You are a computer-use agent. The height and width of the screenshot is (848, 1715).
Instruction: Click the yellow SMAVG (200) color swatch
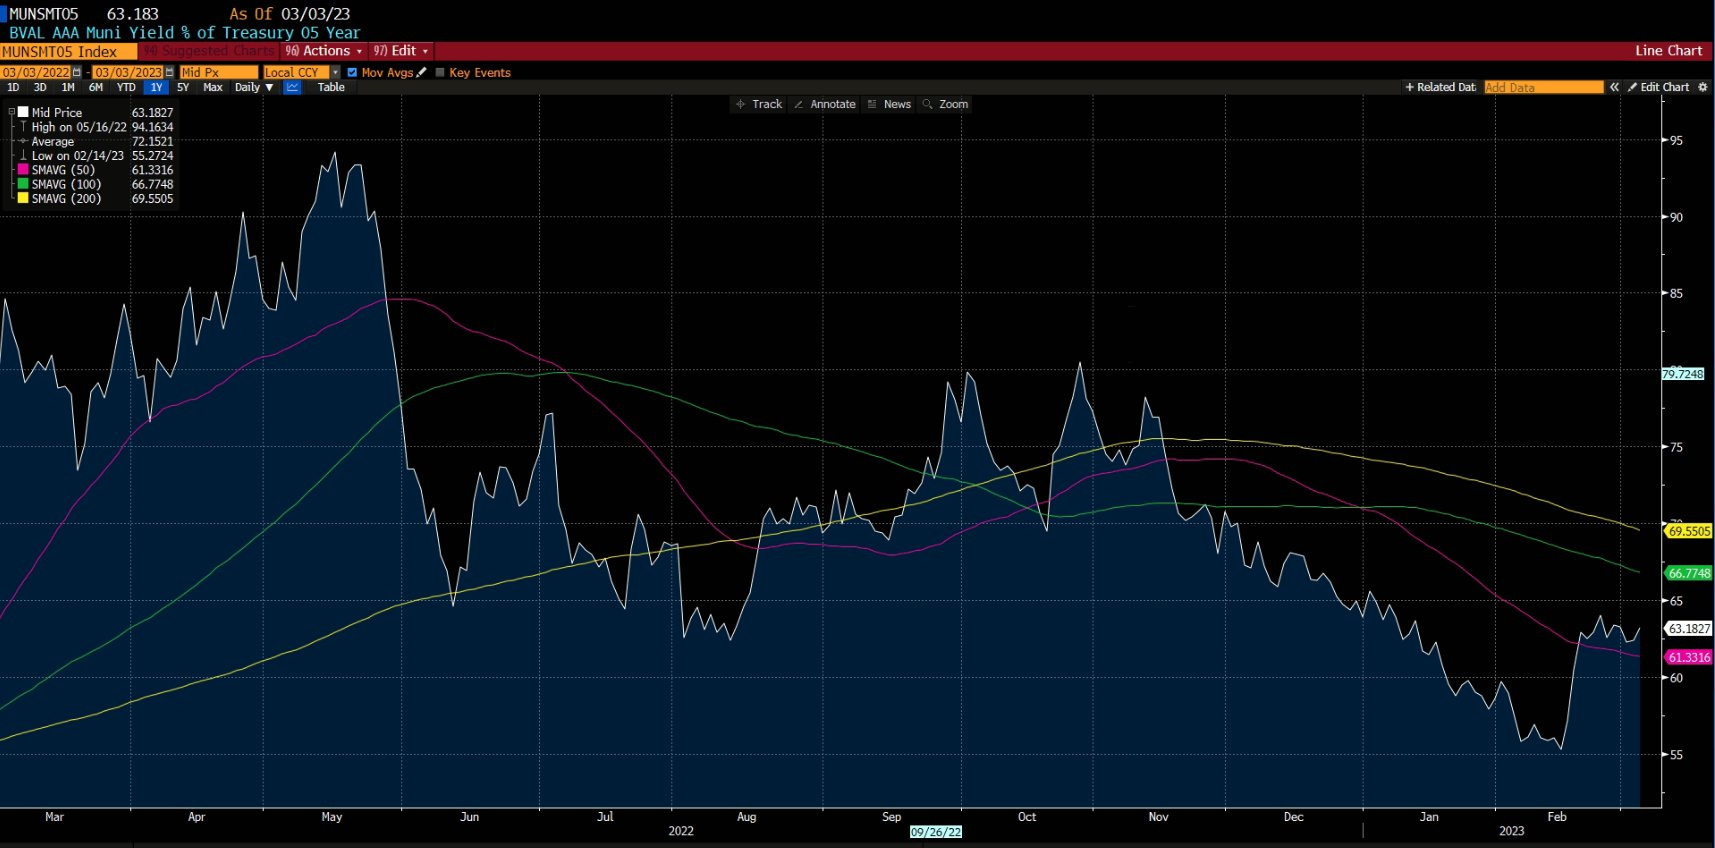point(23,198)
